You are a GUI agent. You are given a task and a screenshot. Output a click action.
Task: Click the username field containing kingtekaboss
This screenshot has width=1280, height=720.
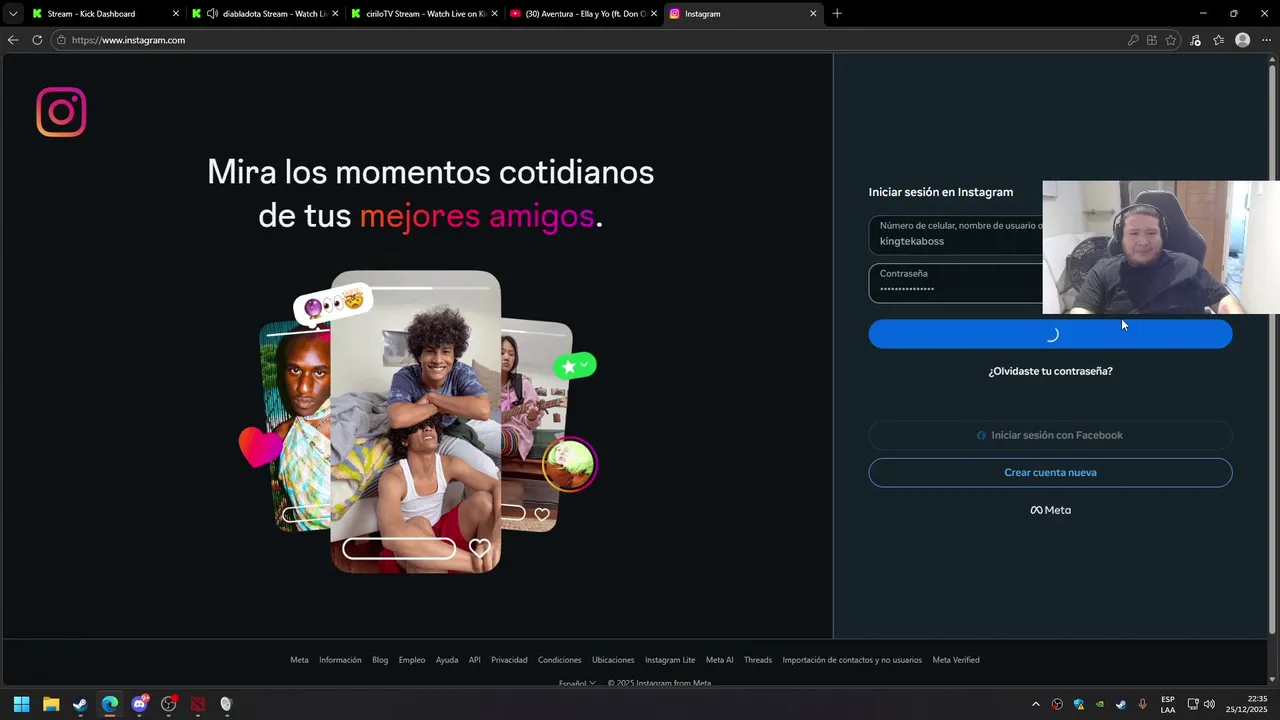(x=955, y=234)
